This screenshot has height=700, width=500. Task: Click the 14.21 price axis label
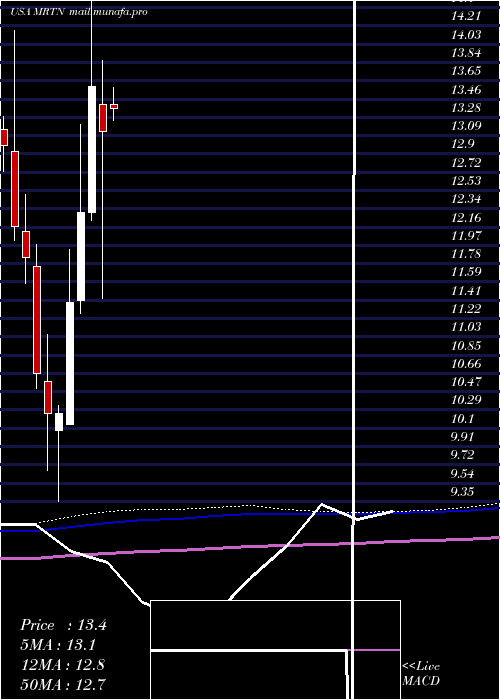pyautogui.click(x=466, y=17)
